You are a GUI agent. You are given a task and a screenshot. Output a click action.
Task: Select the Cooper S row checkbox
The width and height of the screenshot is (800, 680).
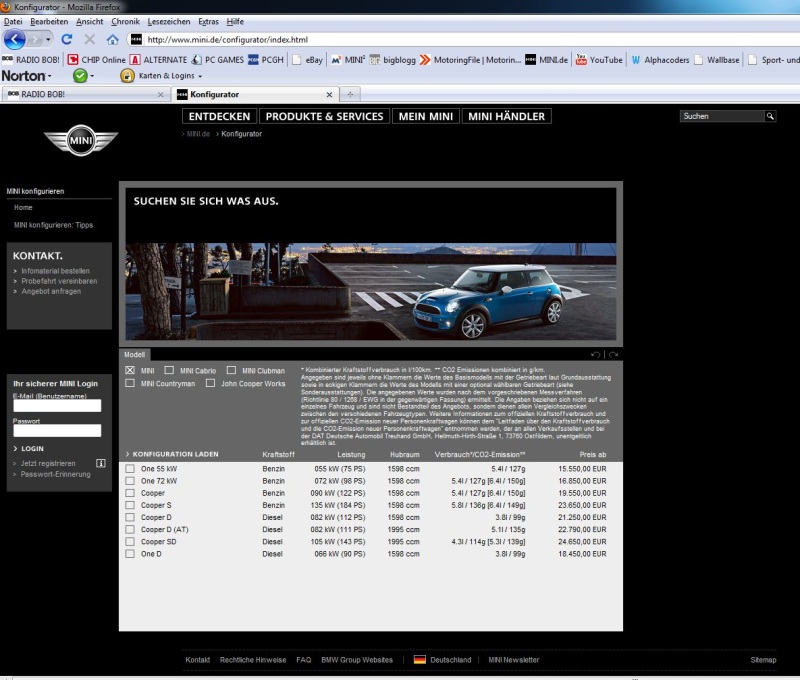pos(130,505)
